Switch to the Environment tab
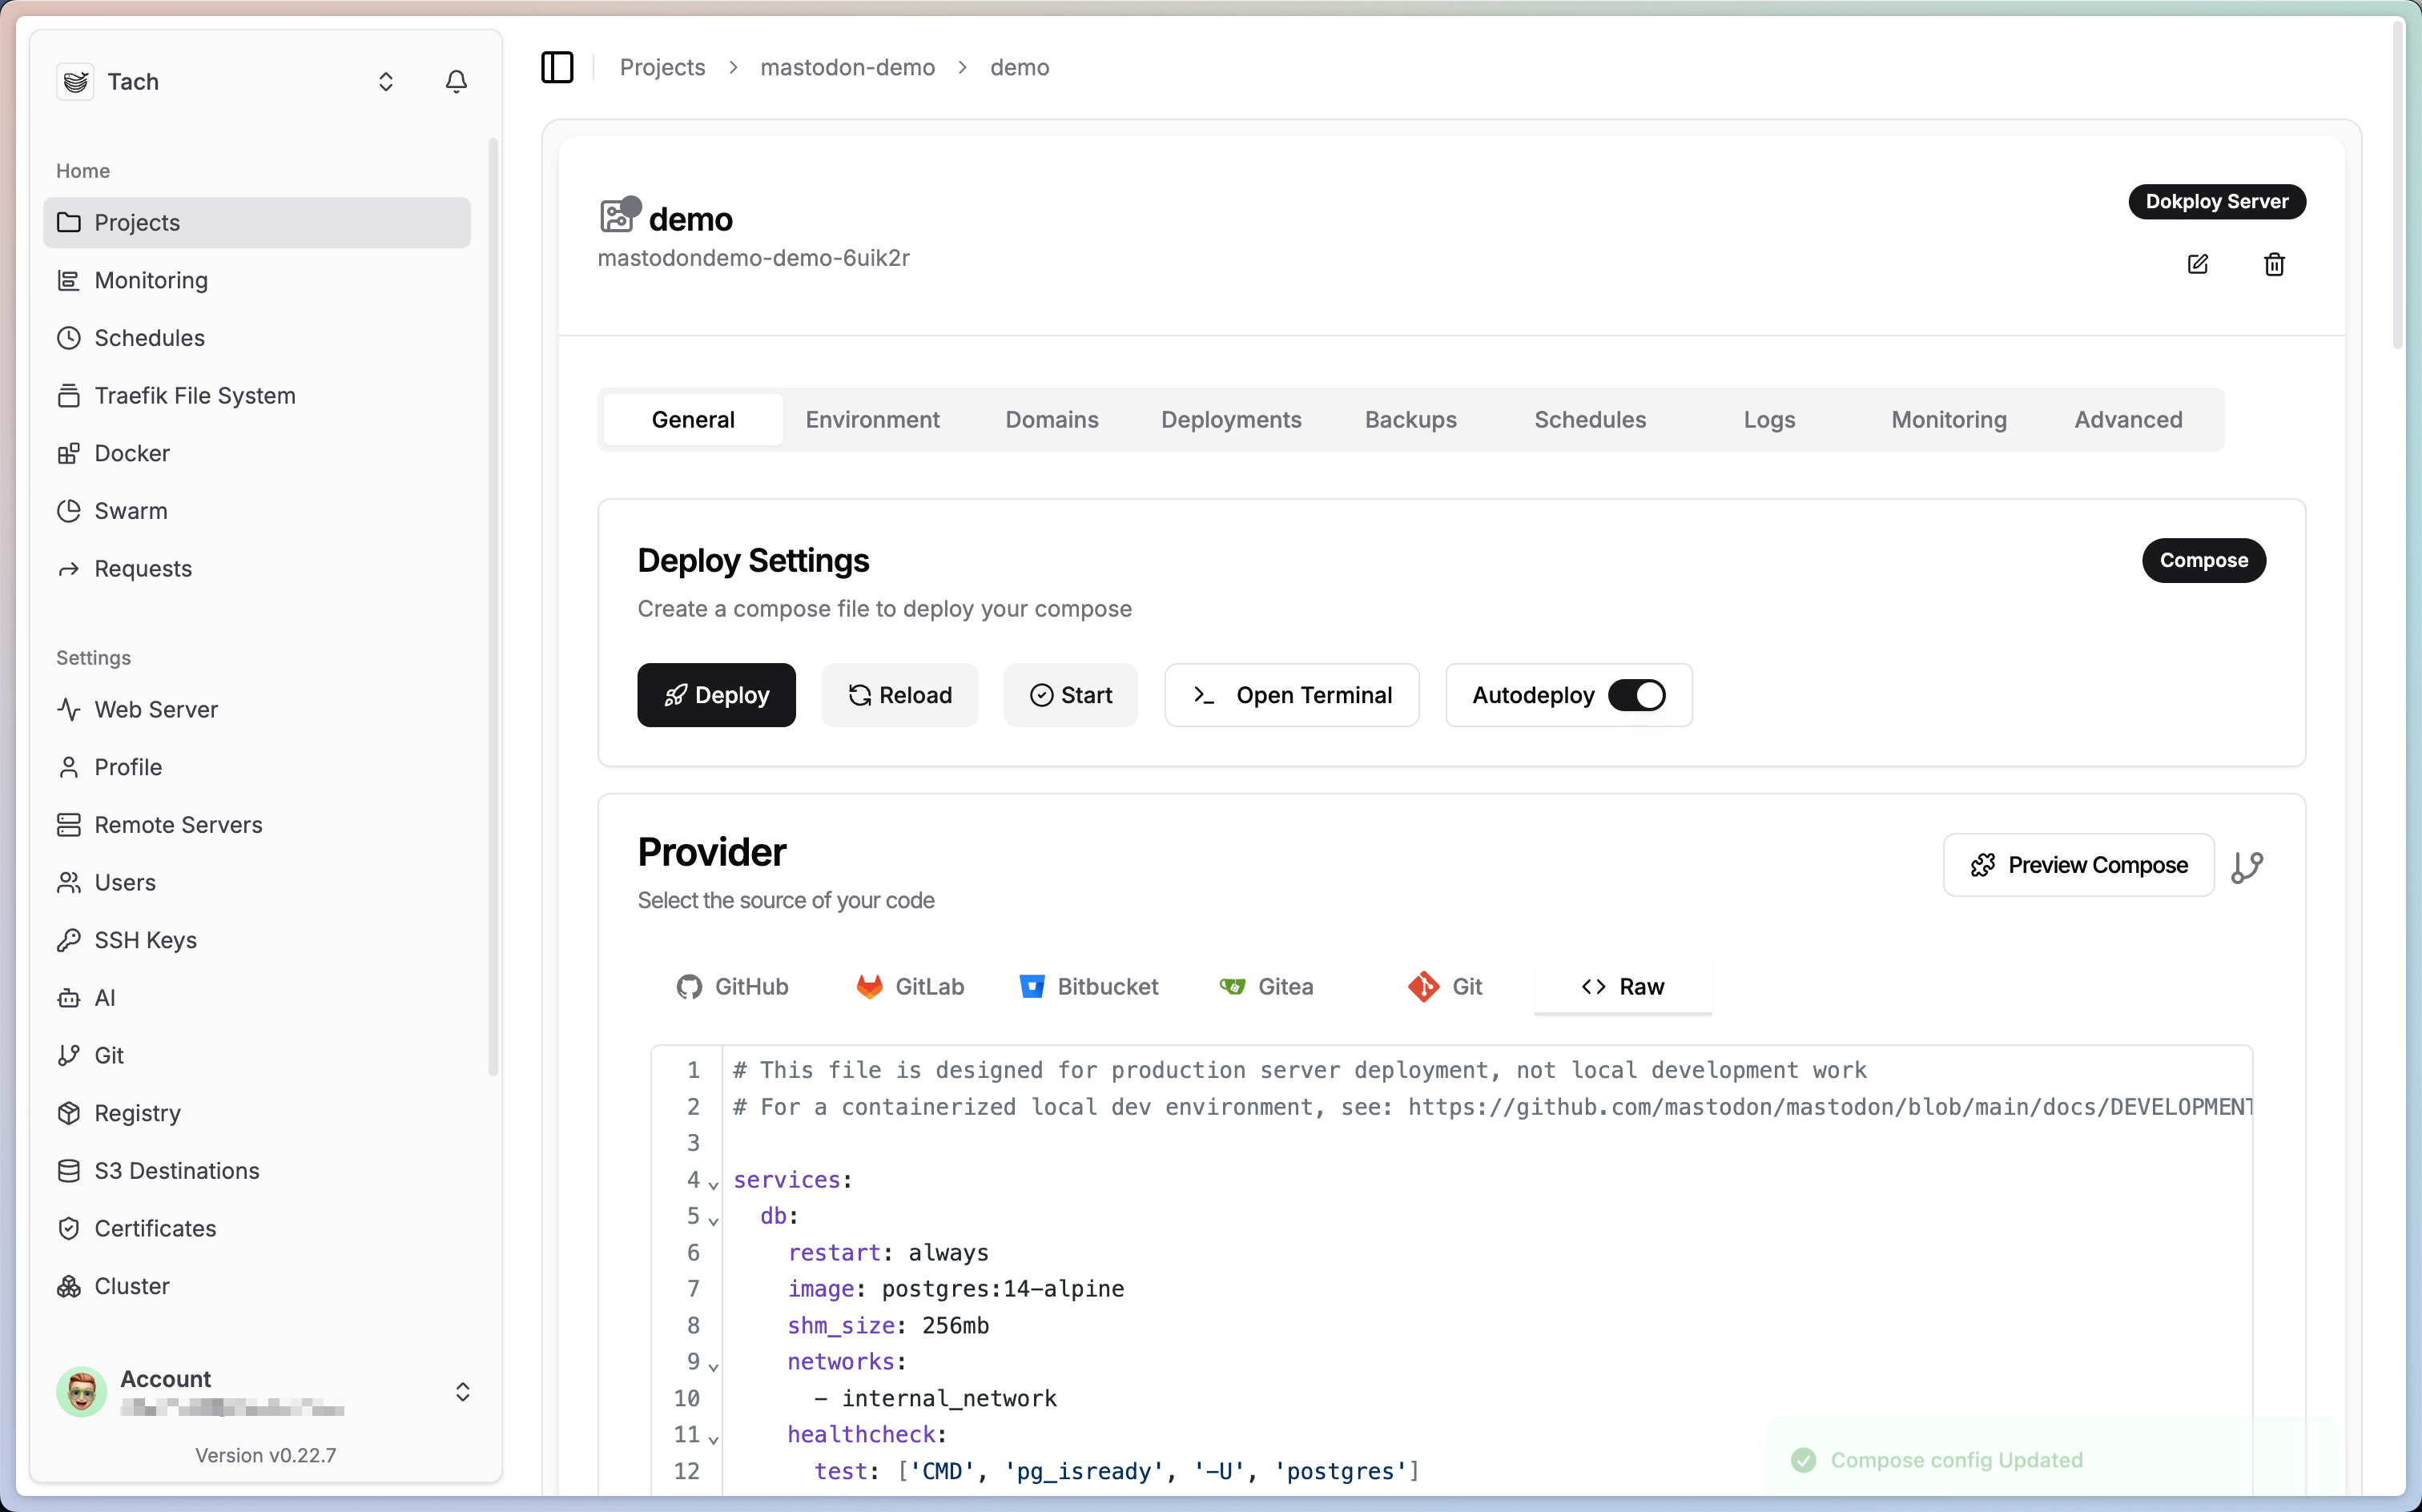Image resolution: width=2422 pixels, height=1512 pixels. pos(872,420)
